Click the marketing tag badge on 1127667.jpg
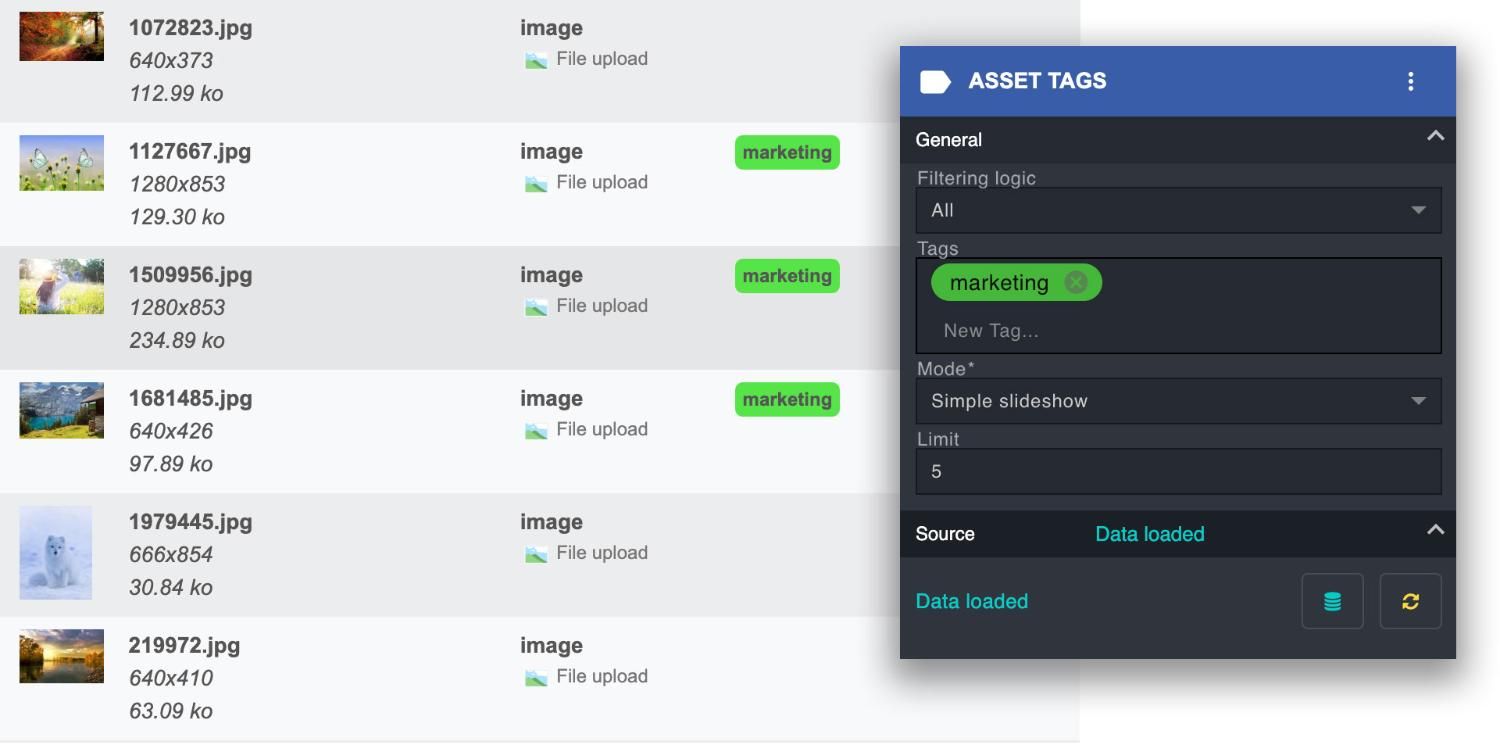Viewport: 1500px width, 745px height. click(786, 152)
